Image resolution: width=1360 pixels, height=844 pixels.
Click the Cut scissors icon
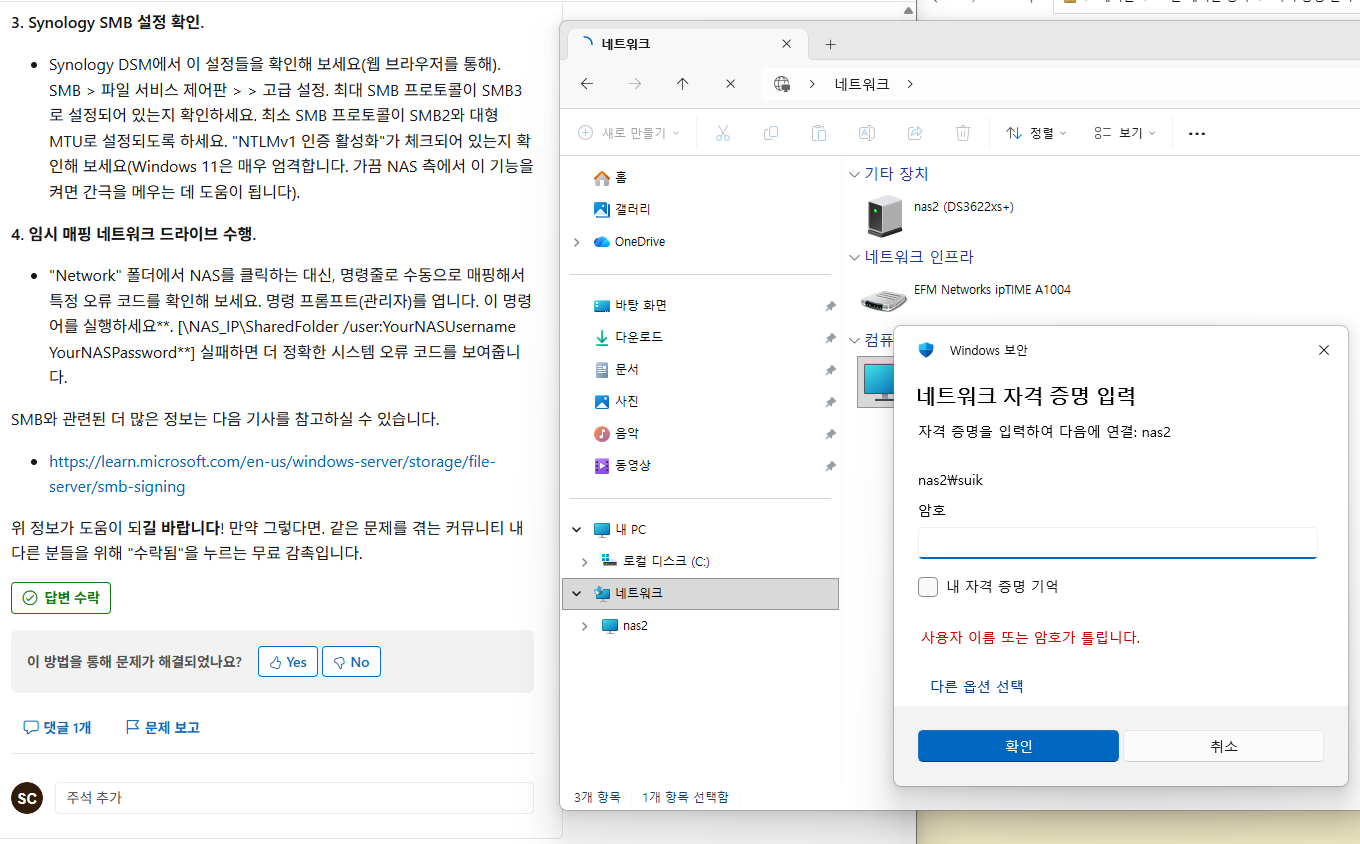[x=723, y=133]
